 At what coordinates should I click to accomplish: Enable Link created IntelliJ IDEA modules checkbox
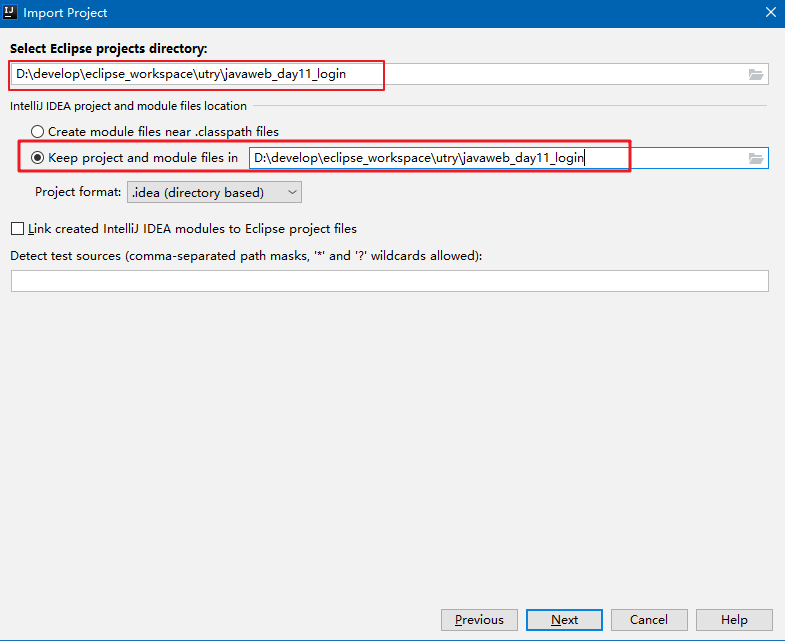point(18,229)
